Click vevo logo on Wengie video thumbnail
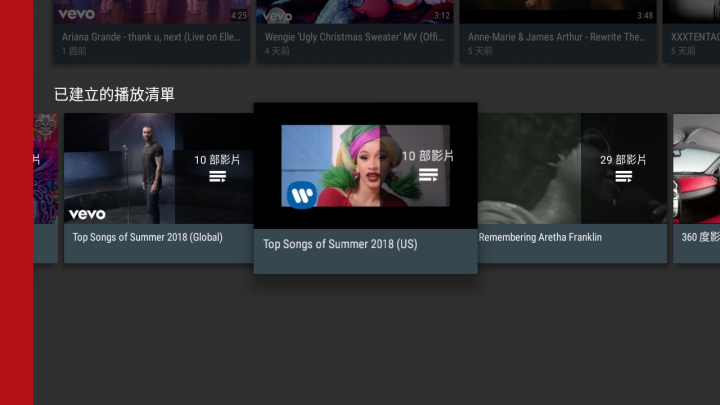This screenshot has height=405, width=720. point(277,17)
